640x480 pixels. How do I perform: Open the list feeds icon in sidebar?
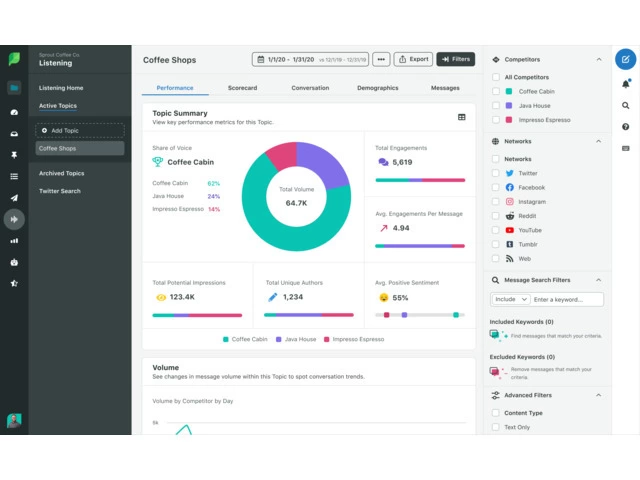tap(14, 176)
